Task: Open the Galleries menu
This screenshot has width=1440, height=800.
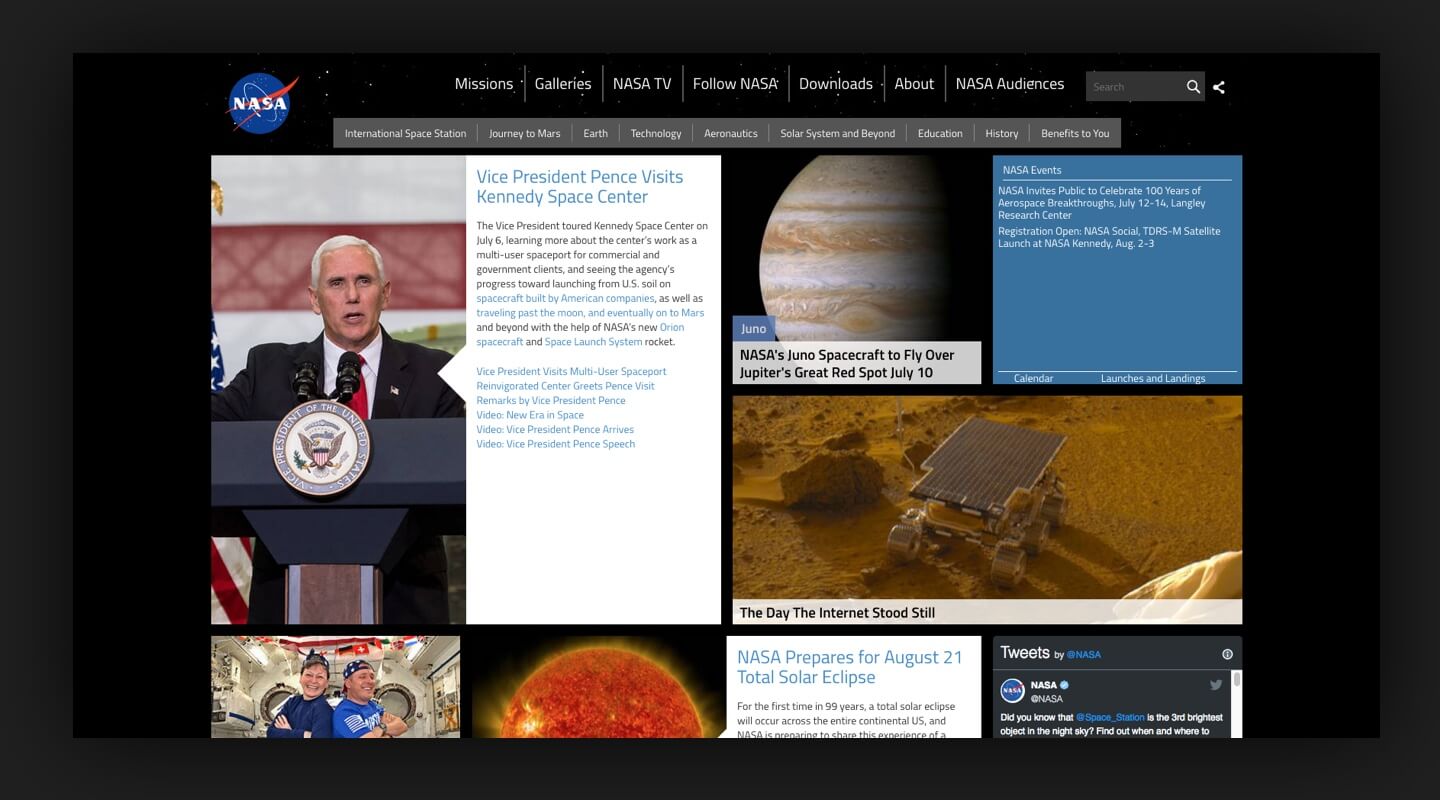Action: [563, 84]
